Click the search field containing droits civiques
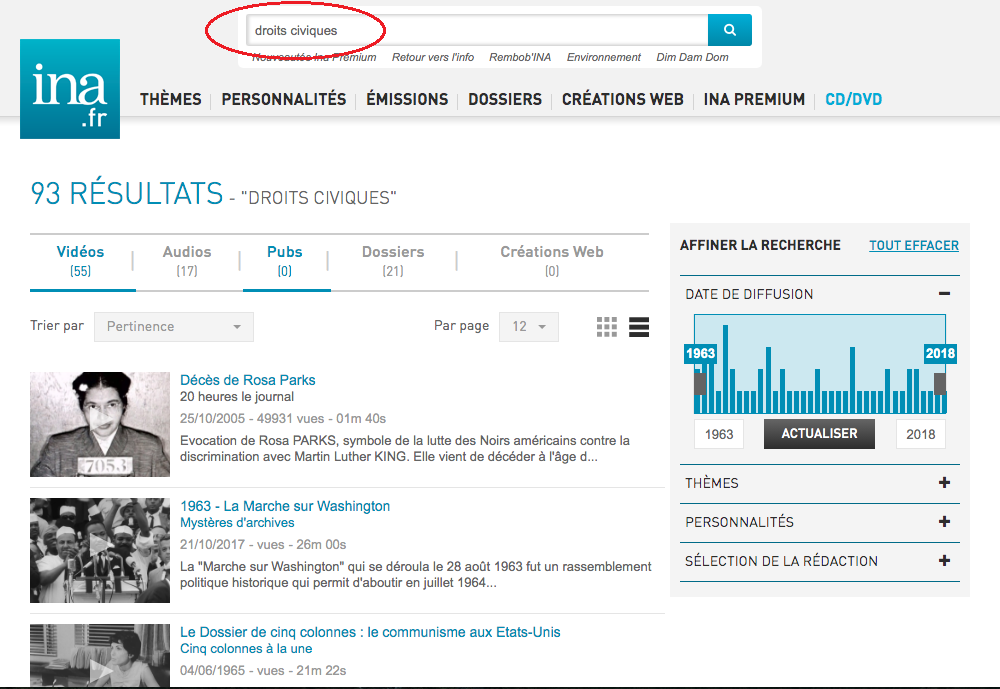The width and height of the screenshot is (1000, 689). pos(477,30)
